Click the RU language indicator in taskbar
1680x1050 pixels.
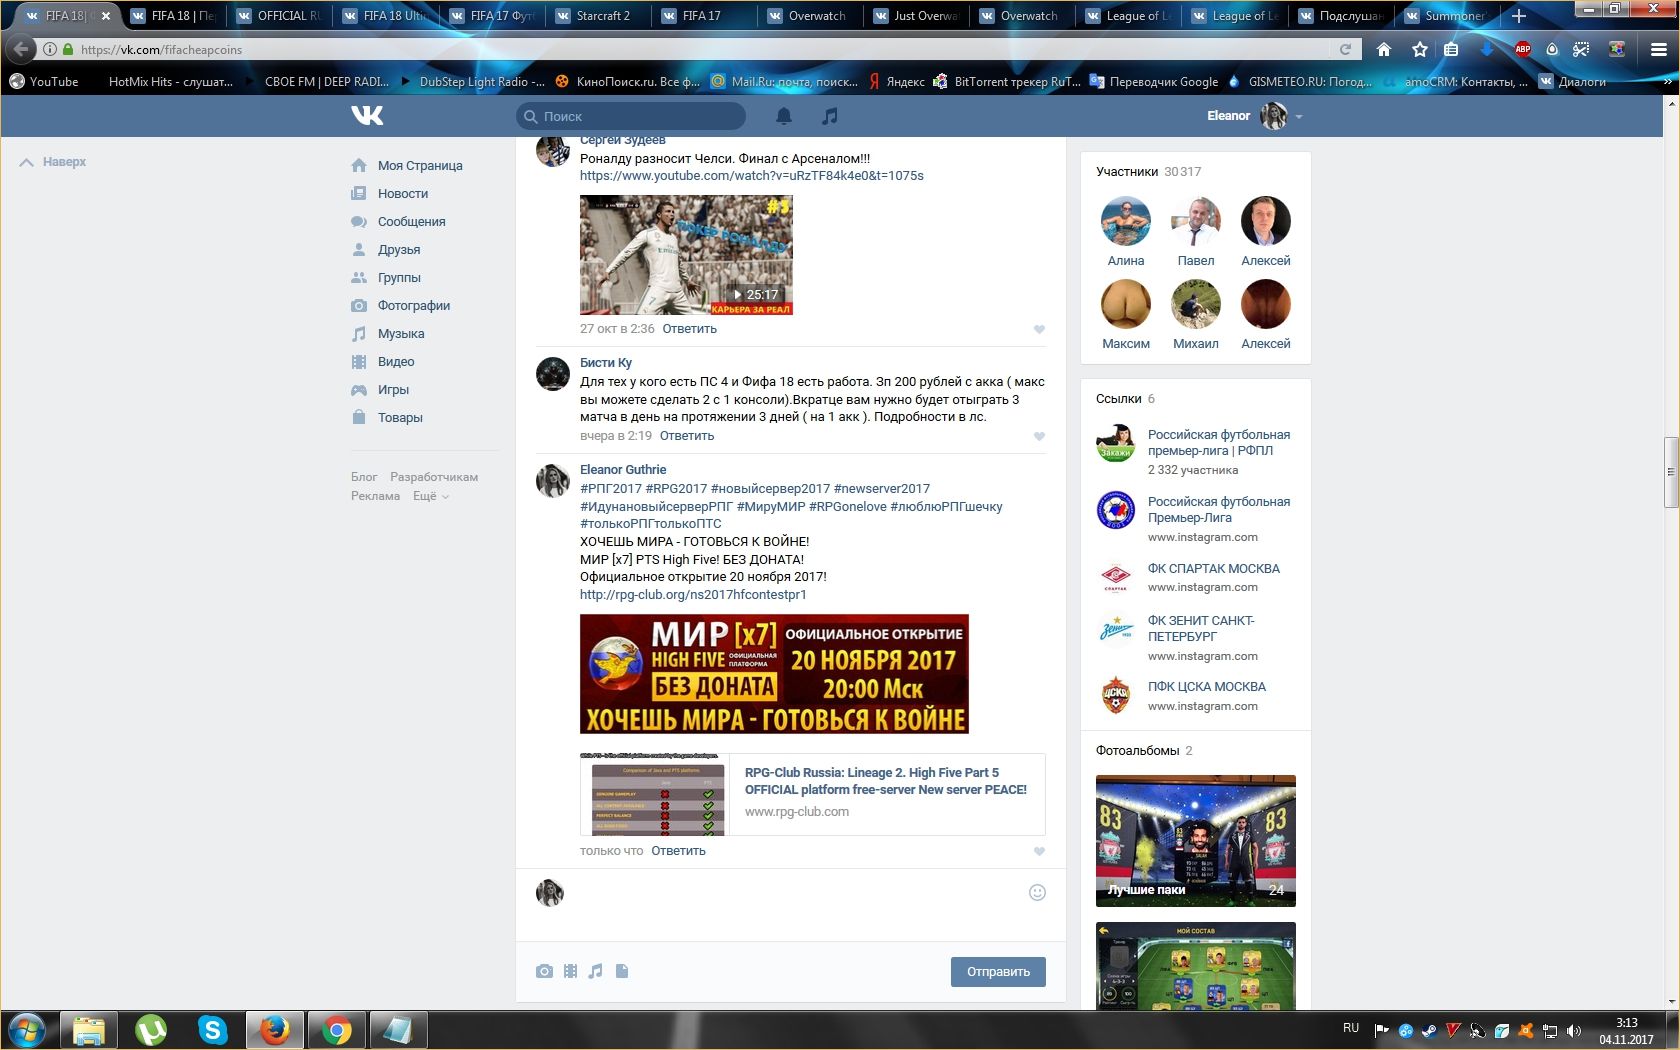click(1351, 1028)
